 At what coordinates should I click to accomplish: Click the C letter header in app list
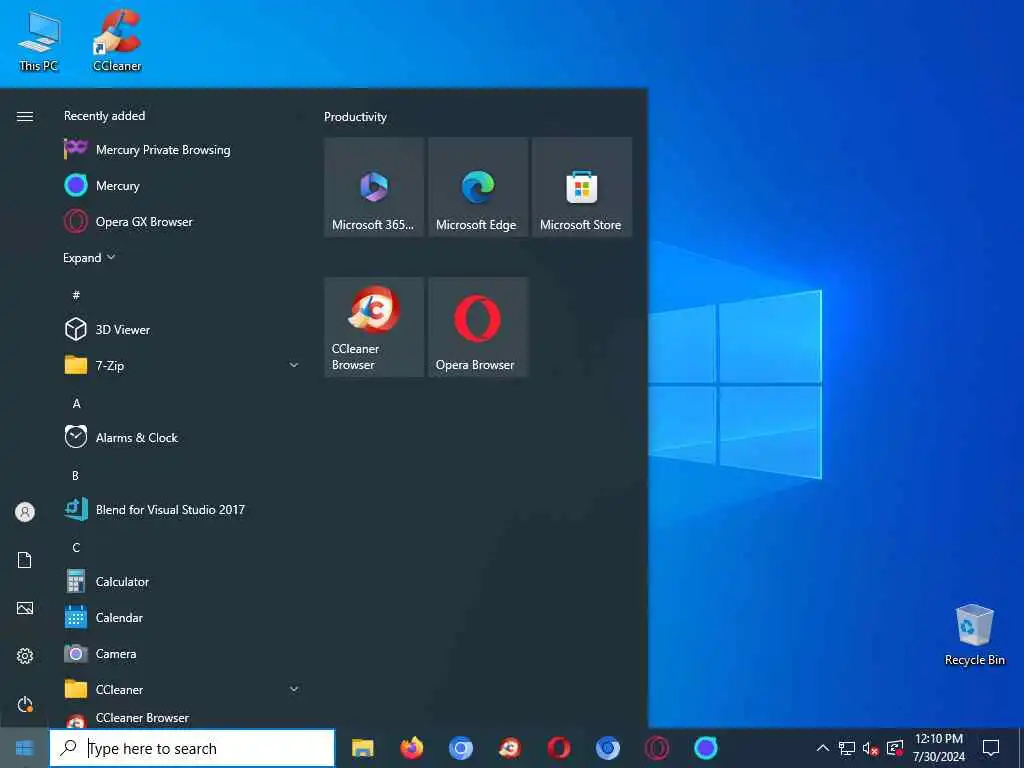pyautogui.click(x=76, y=547)
